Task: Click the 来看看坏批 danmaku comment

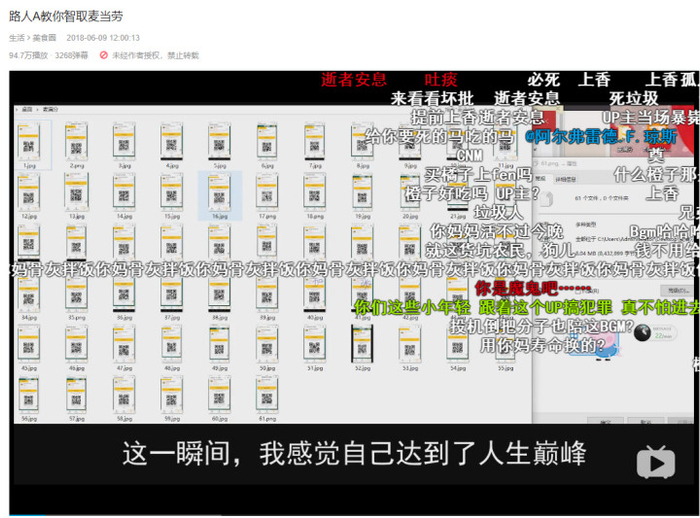Action: point(432,98)
